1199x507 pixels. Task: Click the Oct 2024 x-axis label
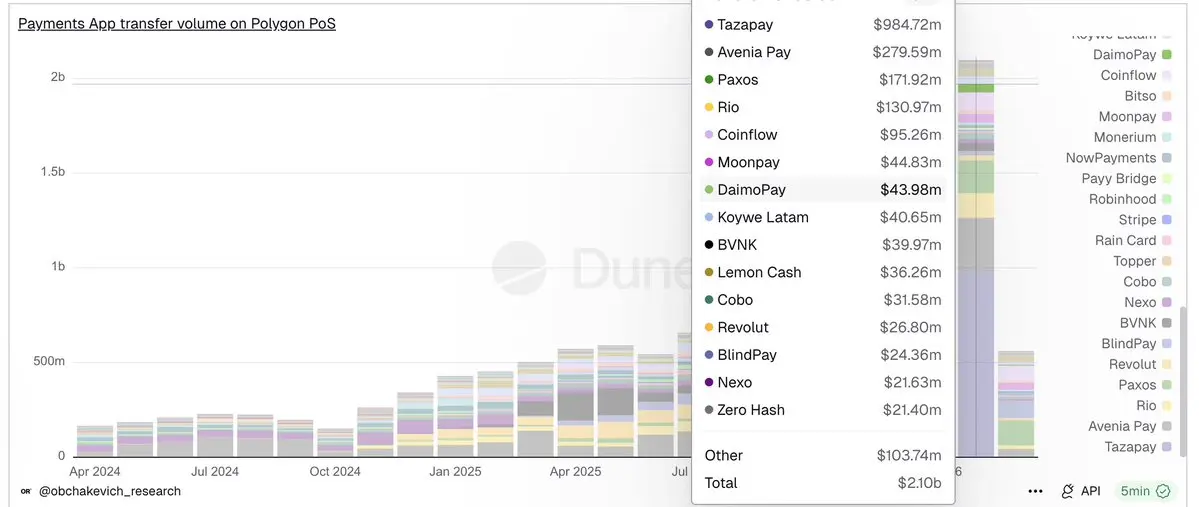tap(335, 472)
